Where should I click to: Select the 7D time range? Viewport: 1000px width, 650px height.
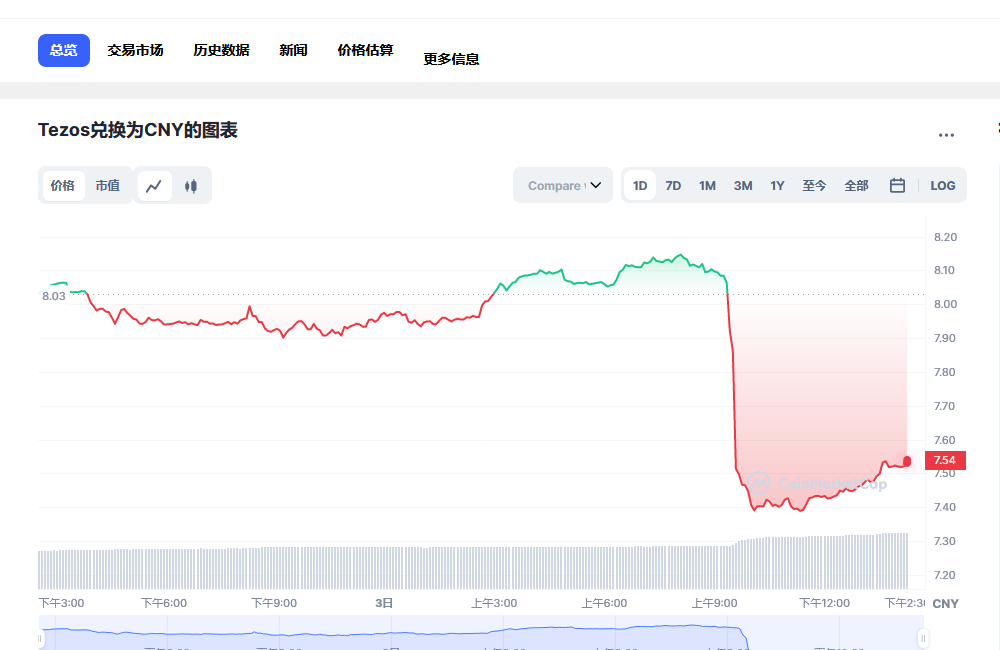[673, 186]
